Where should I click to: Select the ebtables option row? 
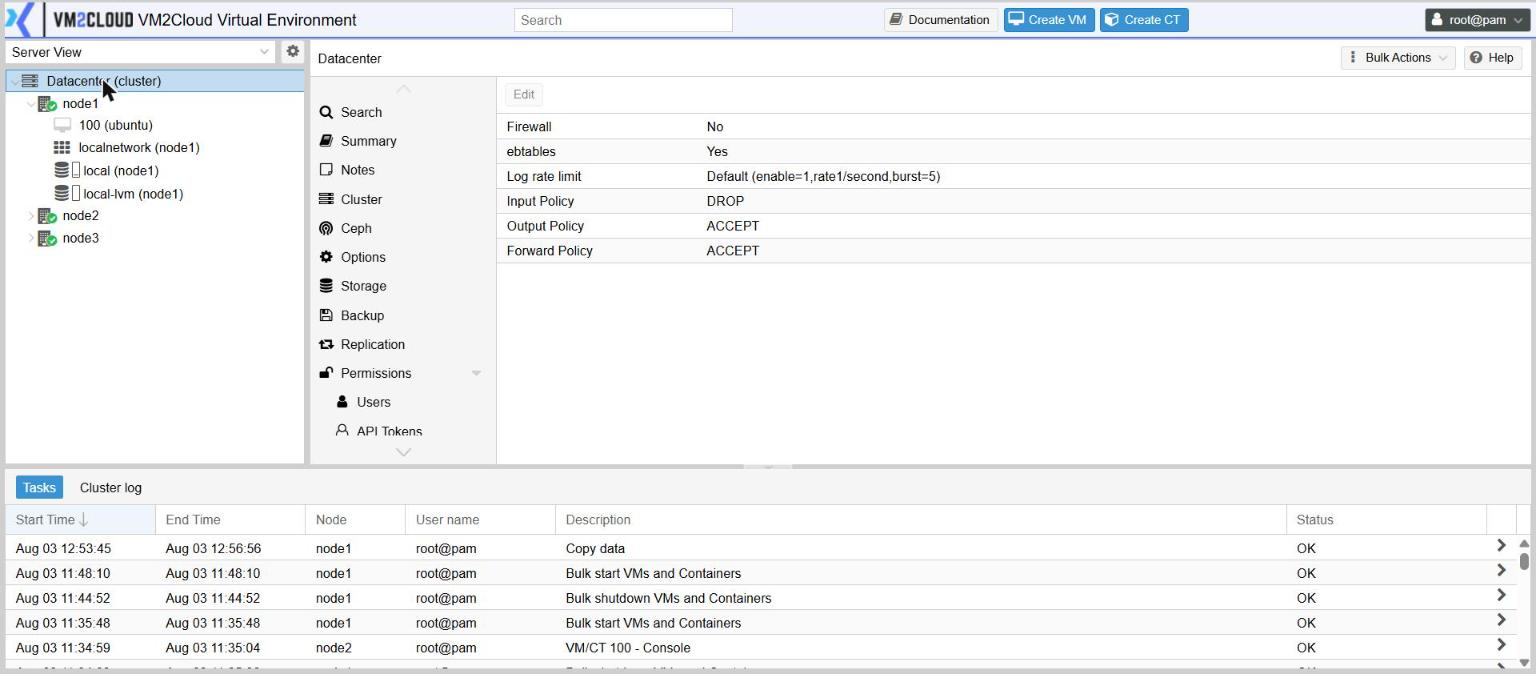click(x=1013, y=152)
